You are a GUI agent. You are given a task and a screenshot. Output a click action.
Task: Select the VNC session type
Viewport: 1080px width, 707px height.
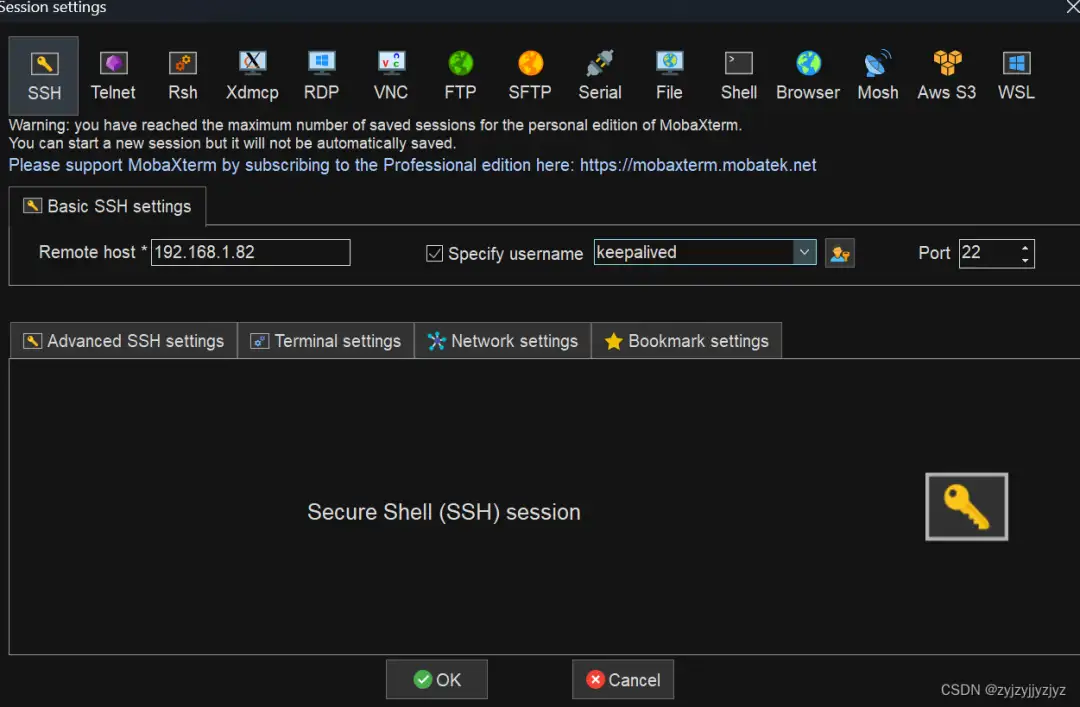[391, 76]
